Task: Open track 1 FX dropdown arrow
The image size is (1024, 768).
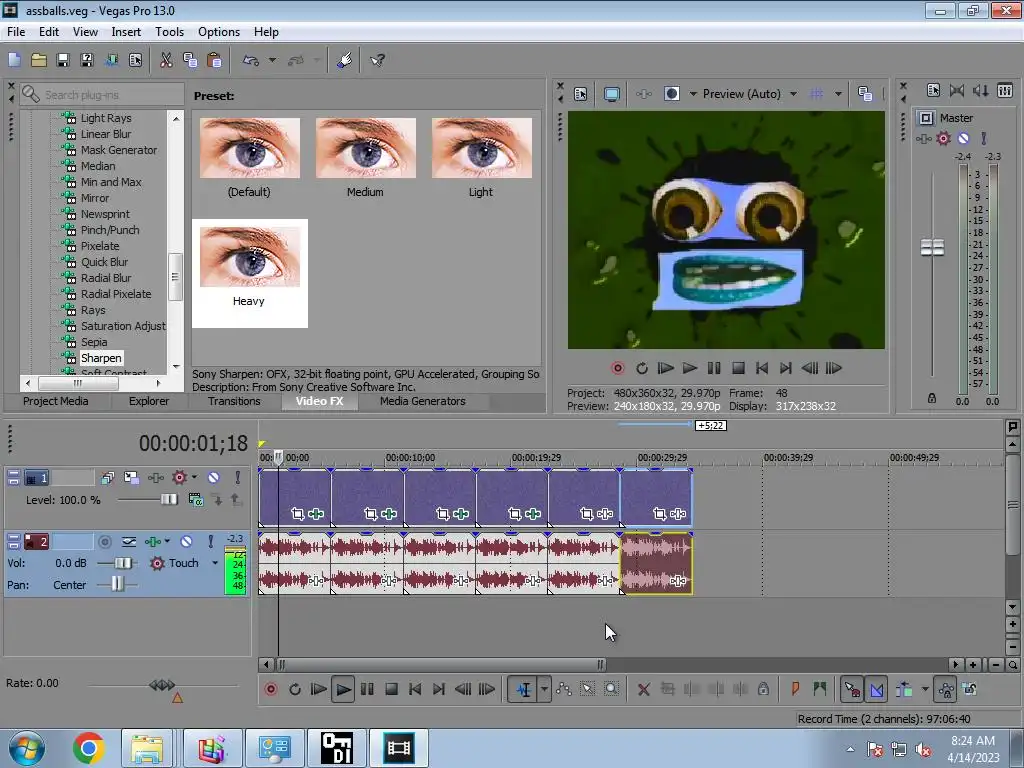Action: coord(194,478)
